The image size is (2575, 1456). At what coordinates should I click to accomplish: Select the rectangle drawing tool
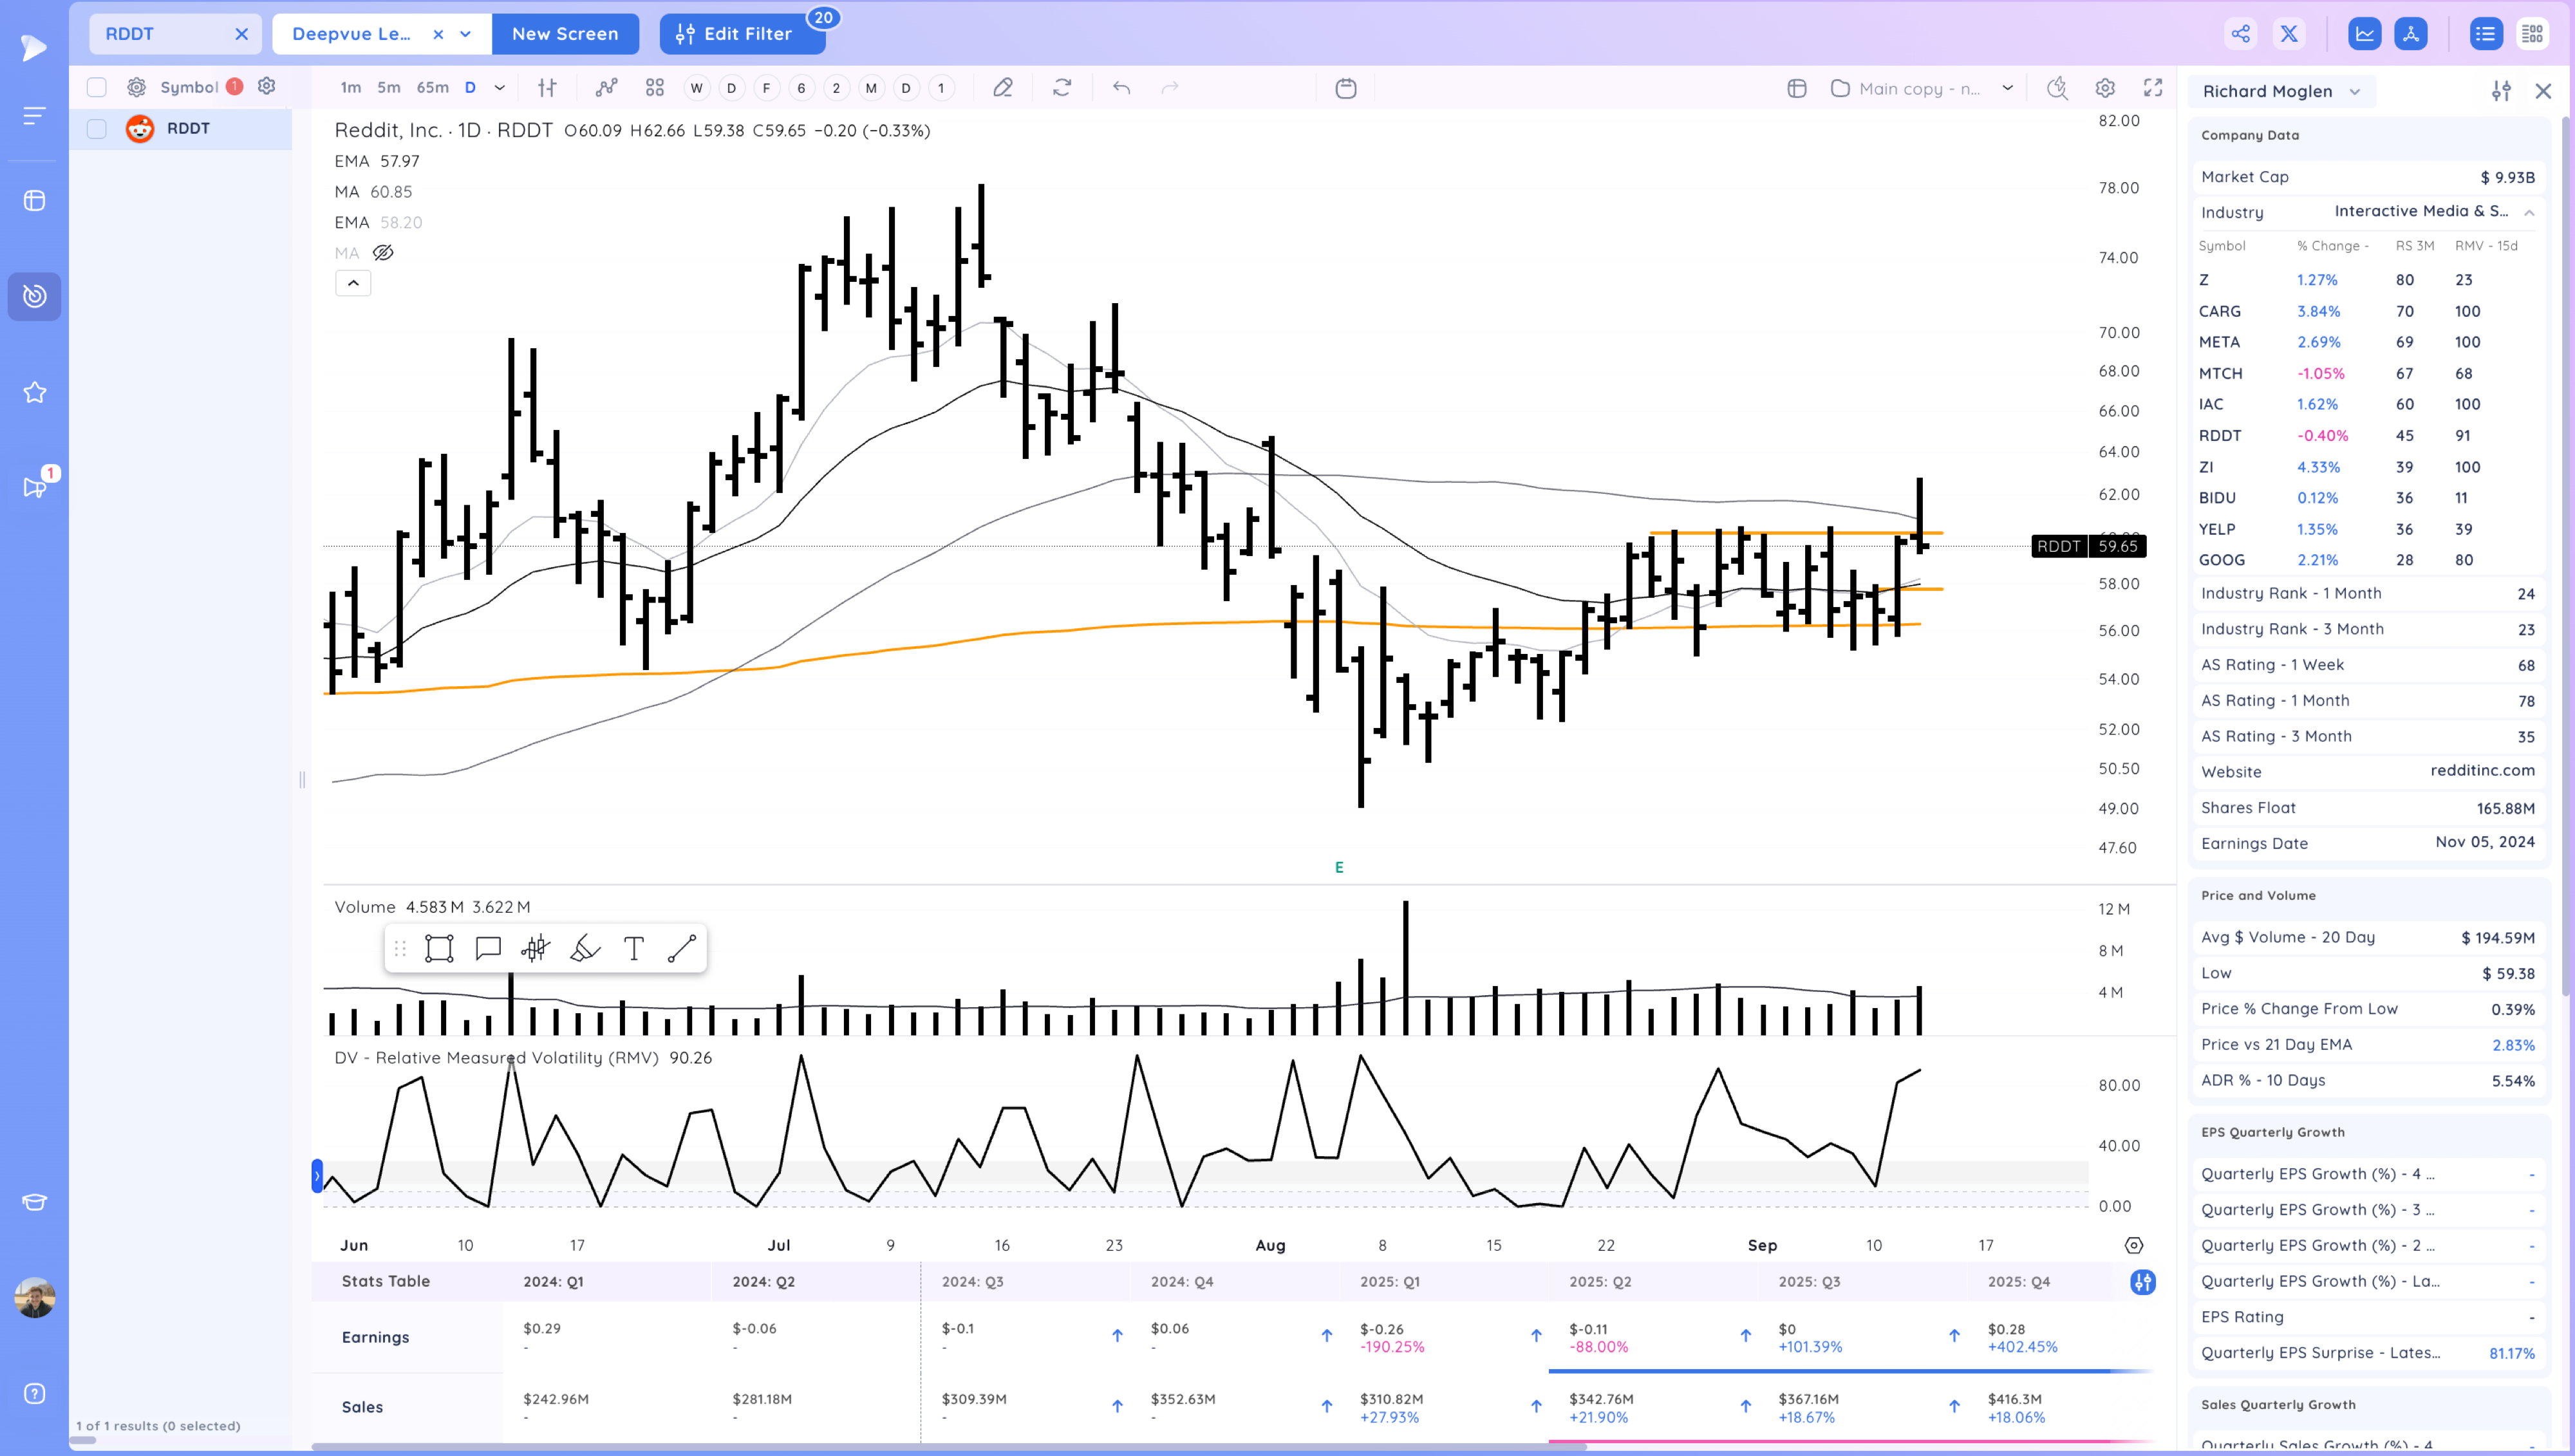point(439,948)
